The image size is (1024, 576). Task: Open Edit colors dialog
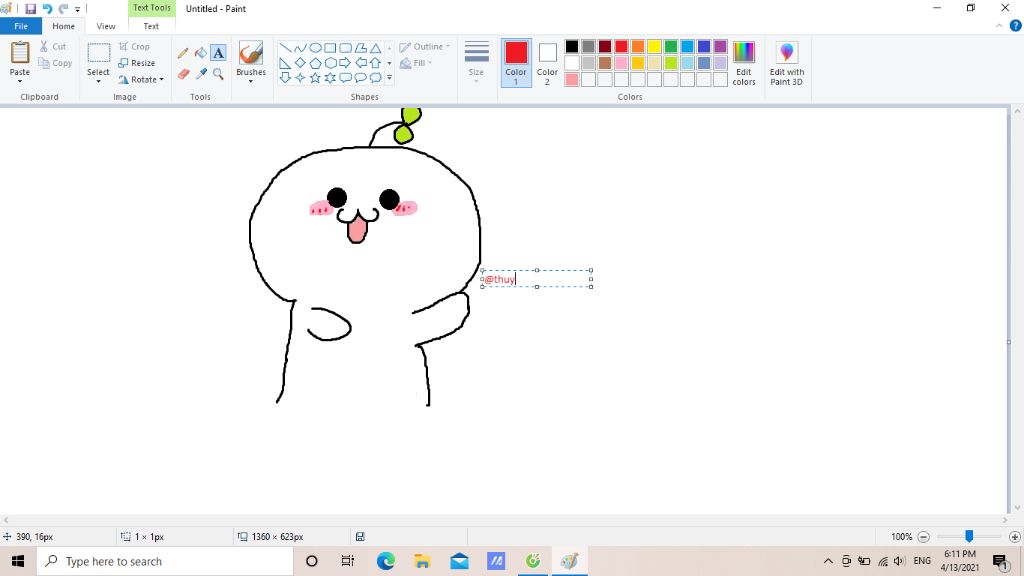click(743, 63)
